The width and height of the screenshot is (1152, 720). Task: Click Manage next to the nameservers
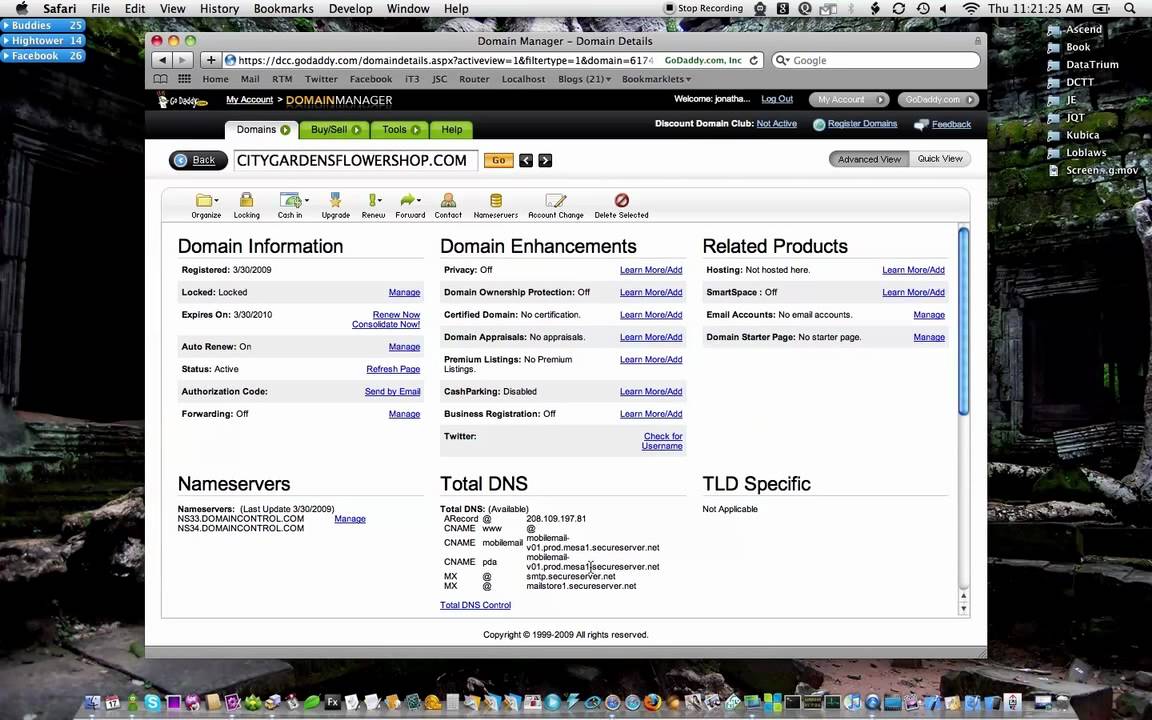[350, 519]
